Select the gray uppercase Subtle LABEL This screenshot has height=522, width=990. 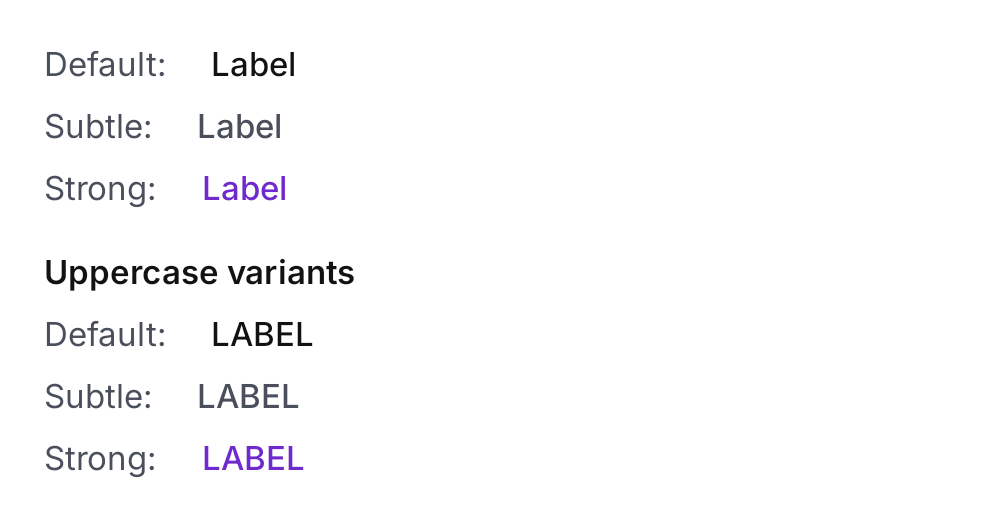click(x=248, y=396)
